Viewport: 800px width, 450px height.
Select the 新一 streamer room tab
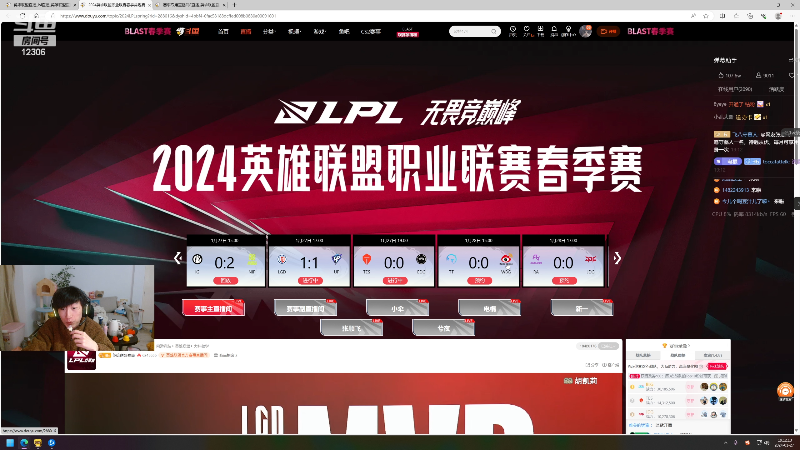coord(582,308)
